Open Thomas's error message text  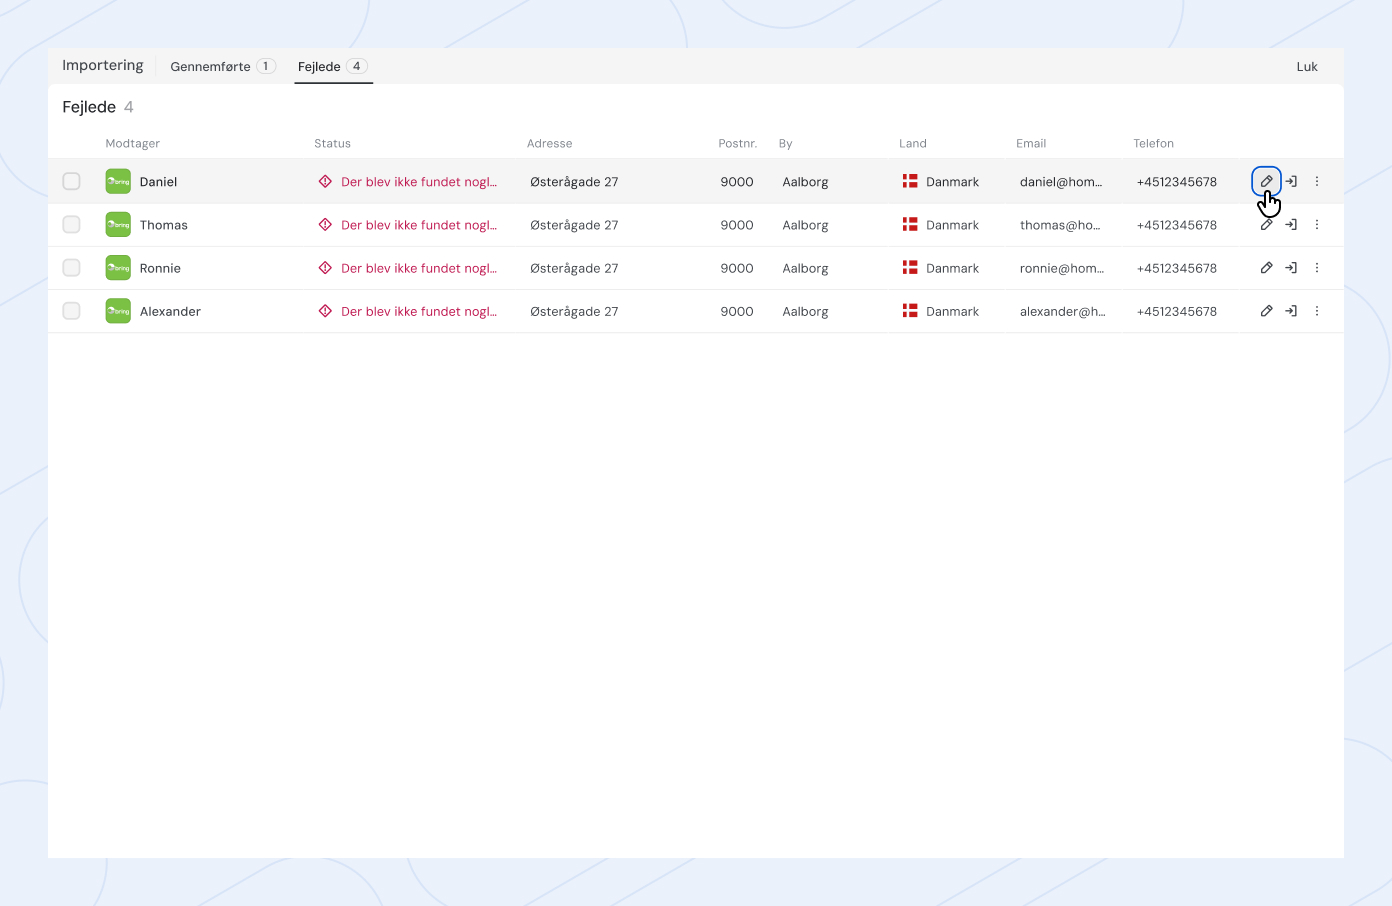(419, 225)
